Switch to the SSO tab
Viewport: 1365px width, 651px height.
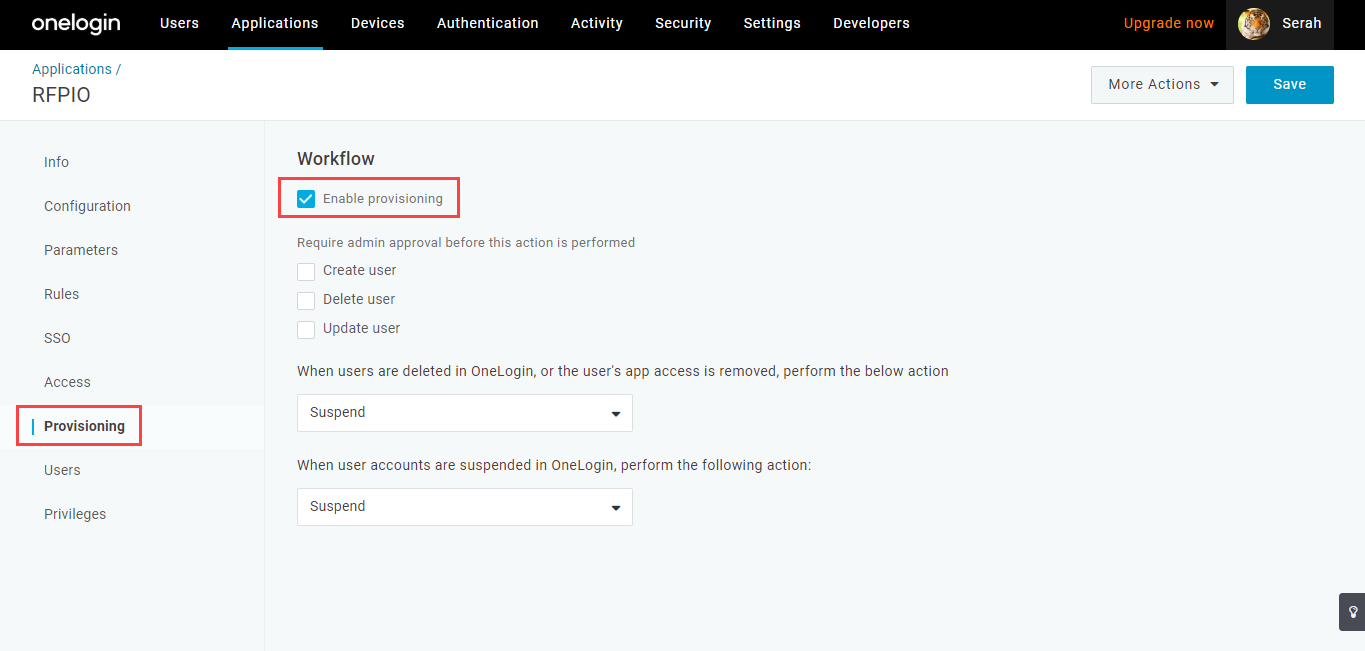[57, 338]
